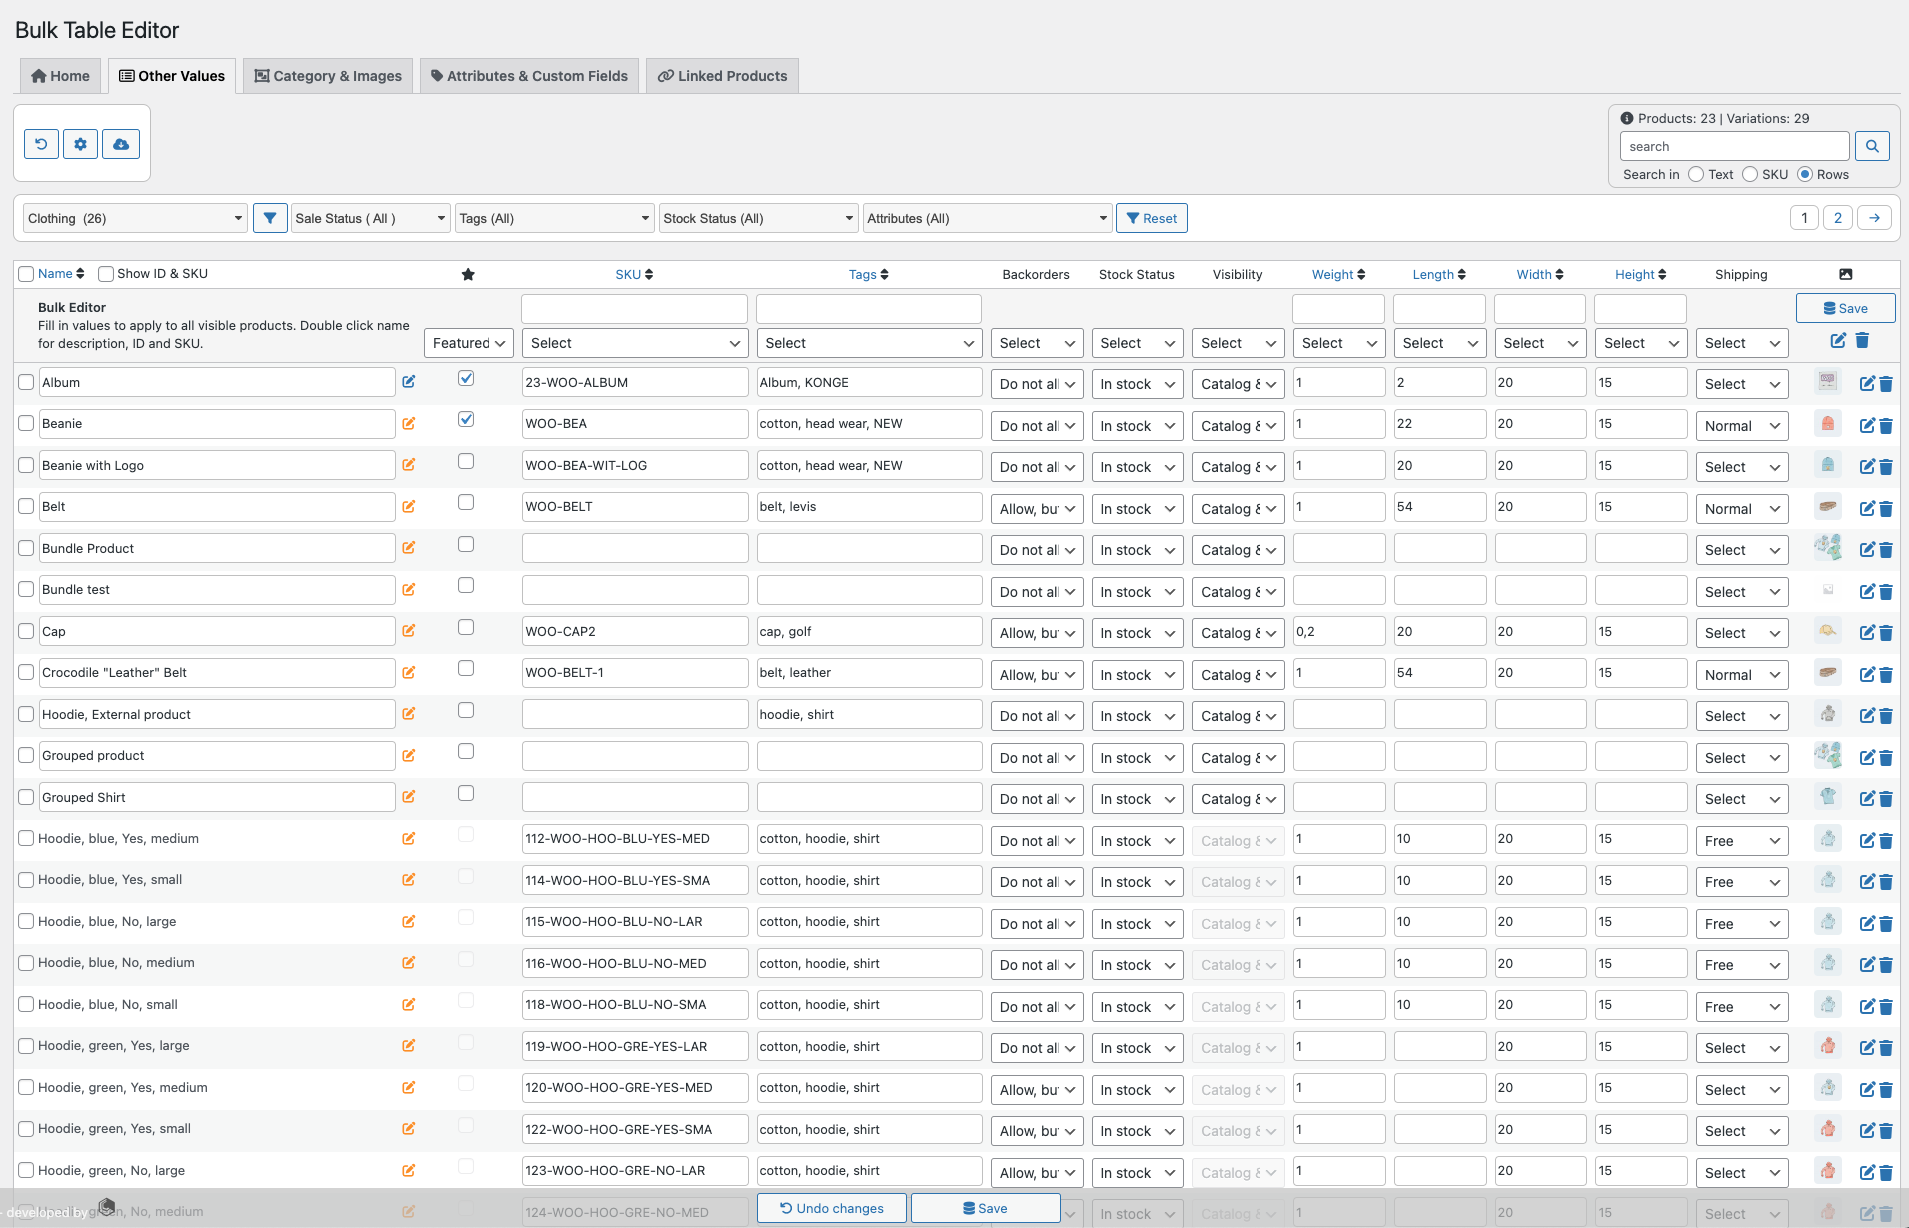
Task: Open the Sale Status (All) dropdown
Action: [x=368, y=217]
